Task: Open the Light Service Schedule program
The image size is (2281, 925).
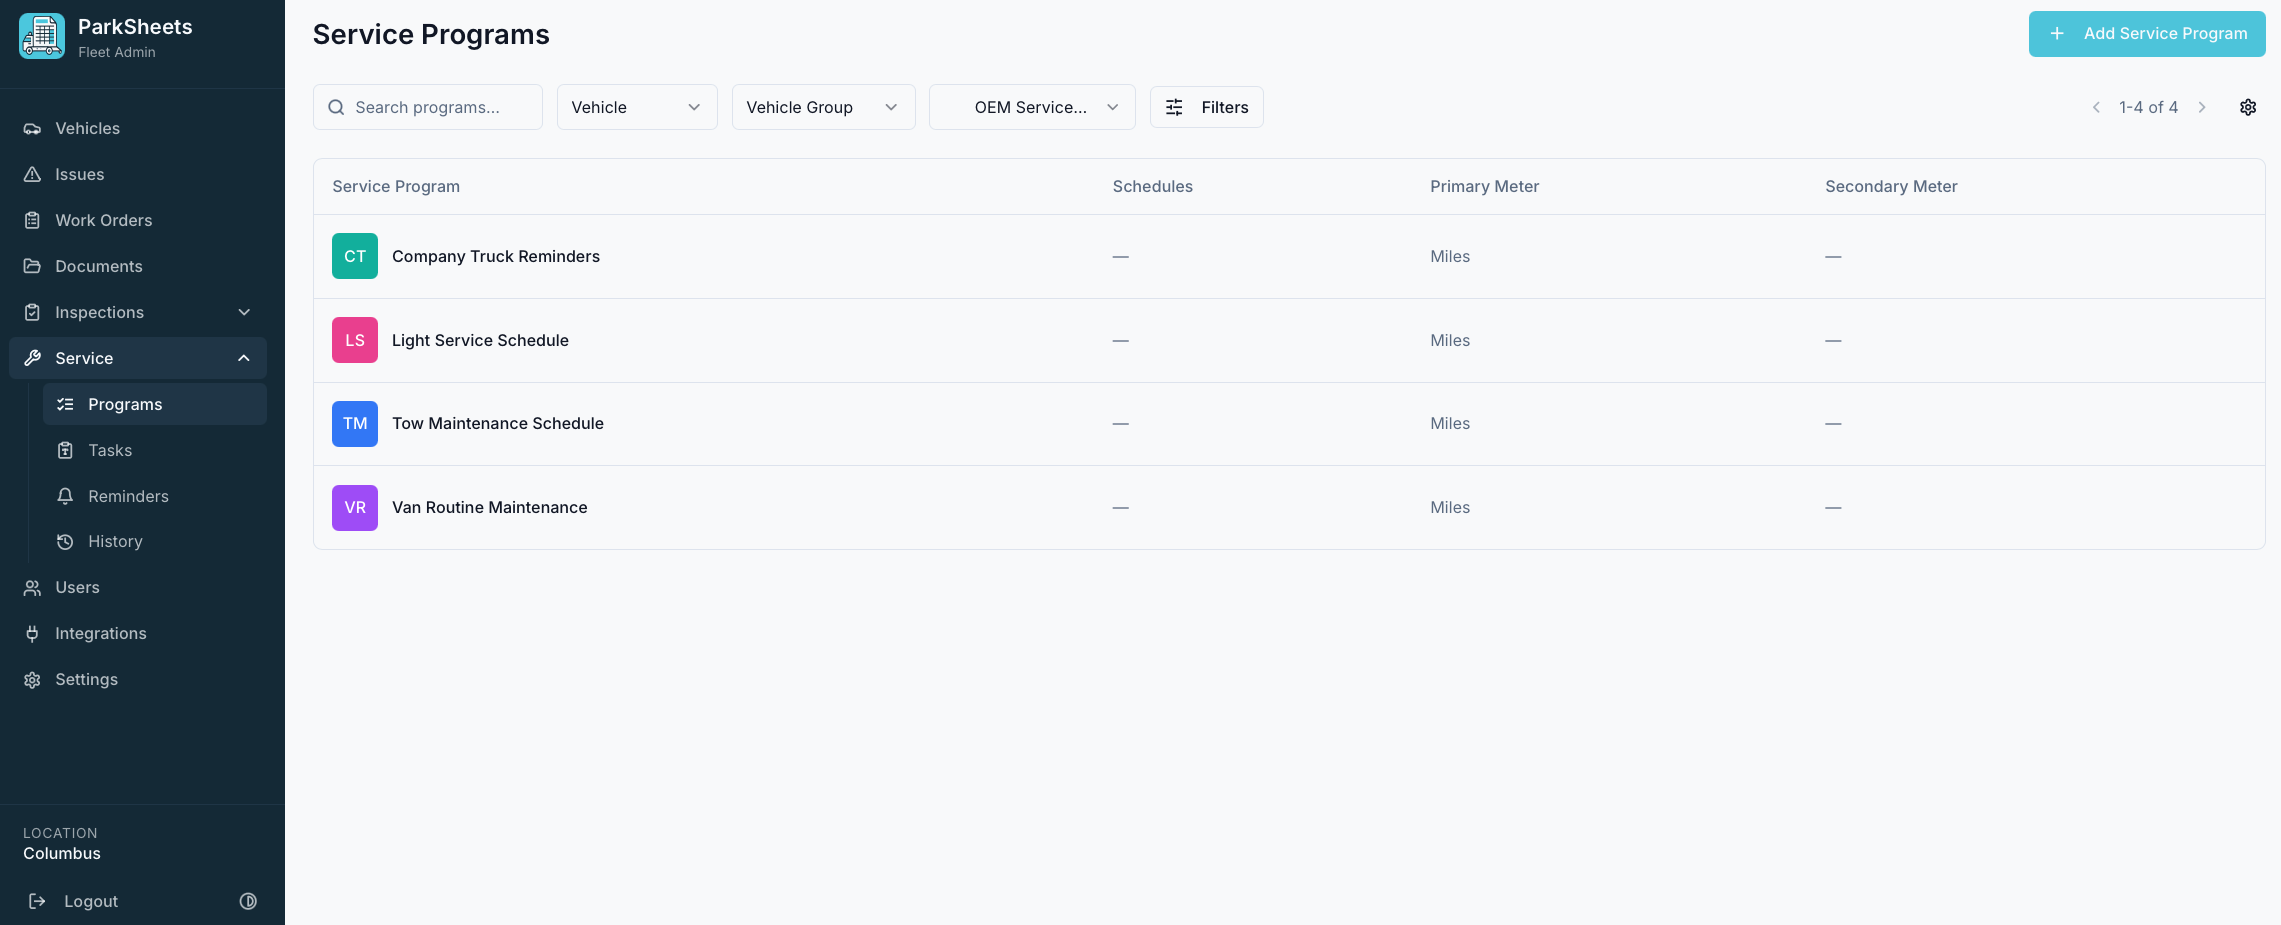Action: click(x=480, y=340)
